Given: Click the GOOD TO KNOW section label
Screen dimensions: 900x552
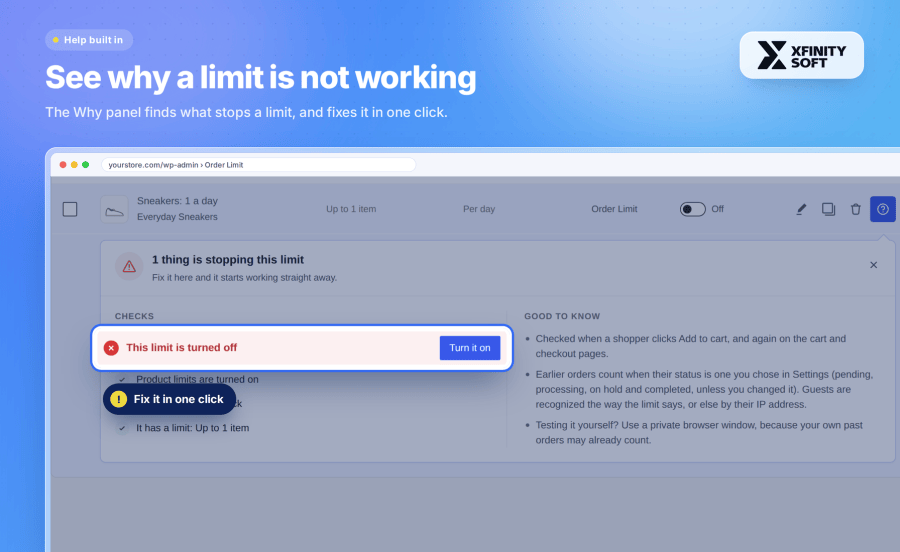Looking at the screenshot, I should pyautogui.click(x=562, y=316).
